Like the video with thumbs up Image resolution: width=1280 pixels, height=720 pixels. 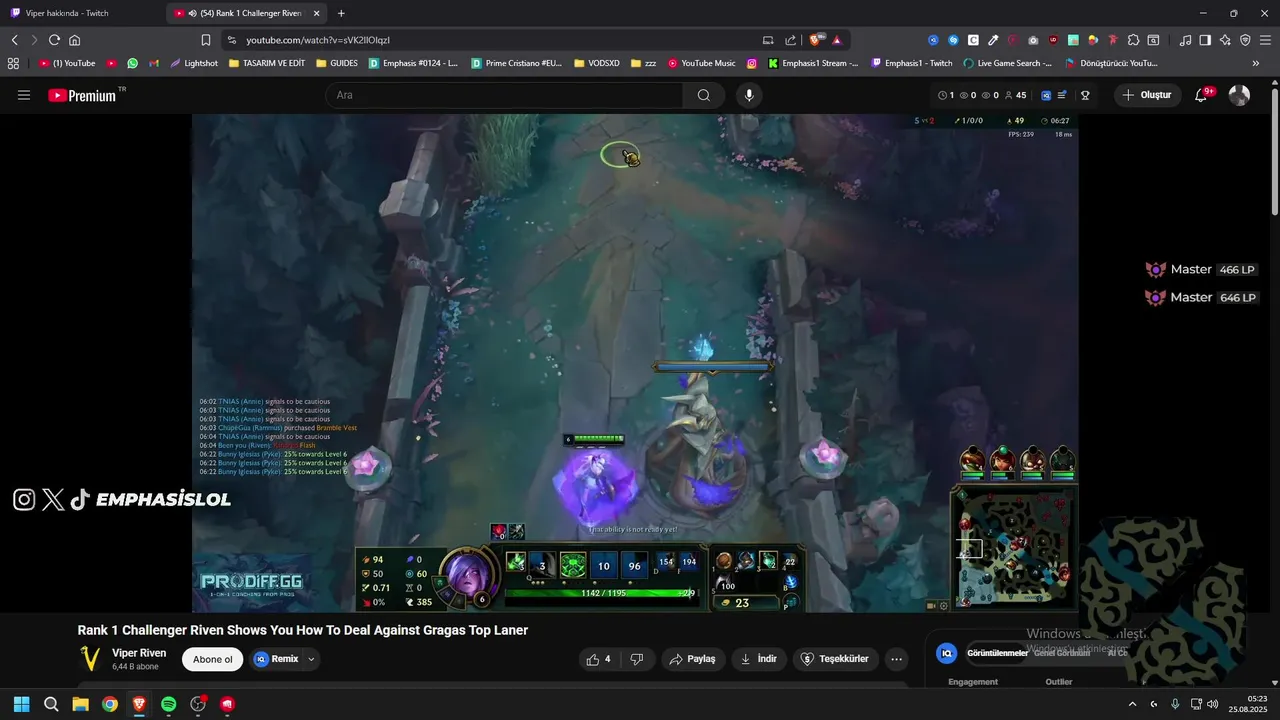599,659
